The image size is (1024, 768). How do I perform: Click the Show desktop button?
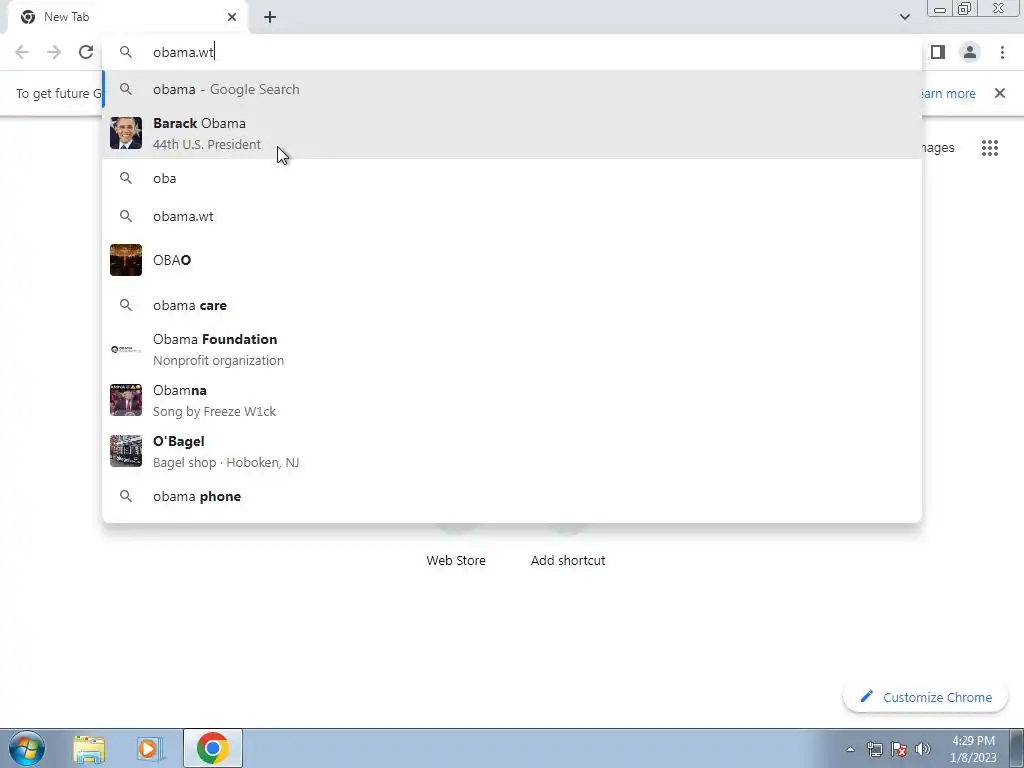pos(1017,748)
